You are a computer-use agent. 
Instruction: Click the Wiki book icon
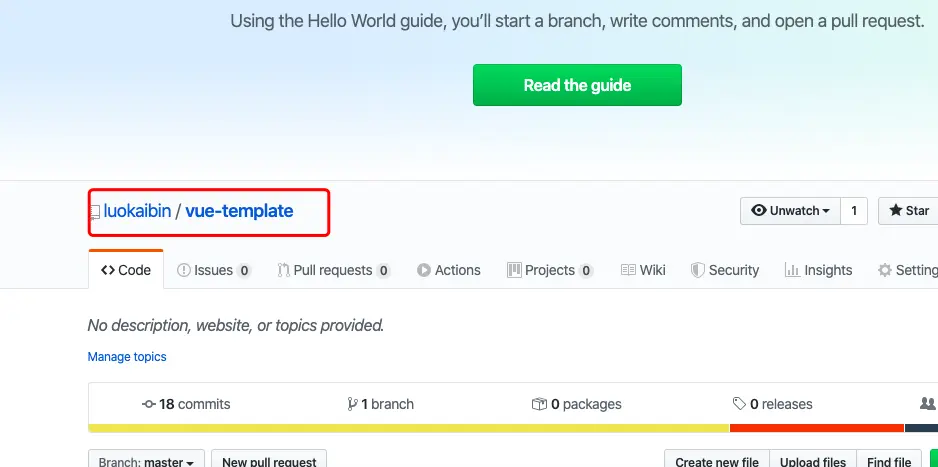(x=628, y=270)
